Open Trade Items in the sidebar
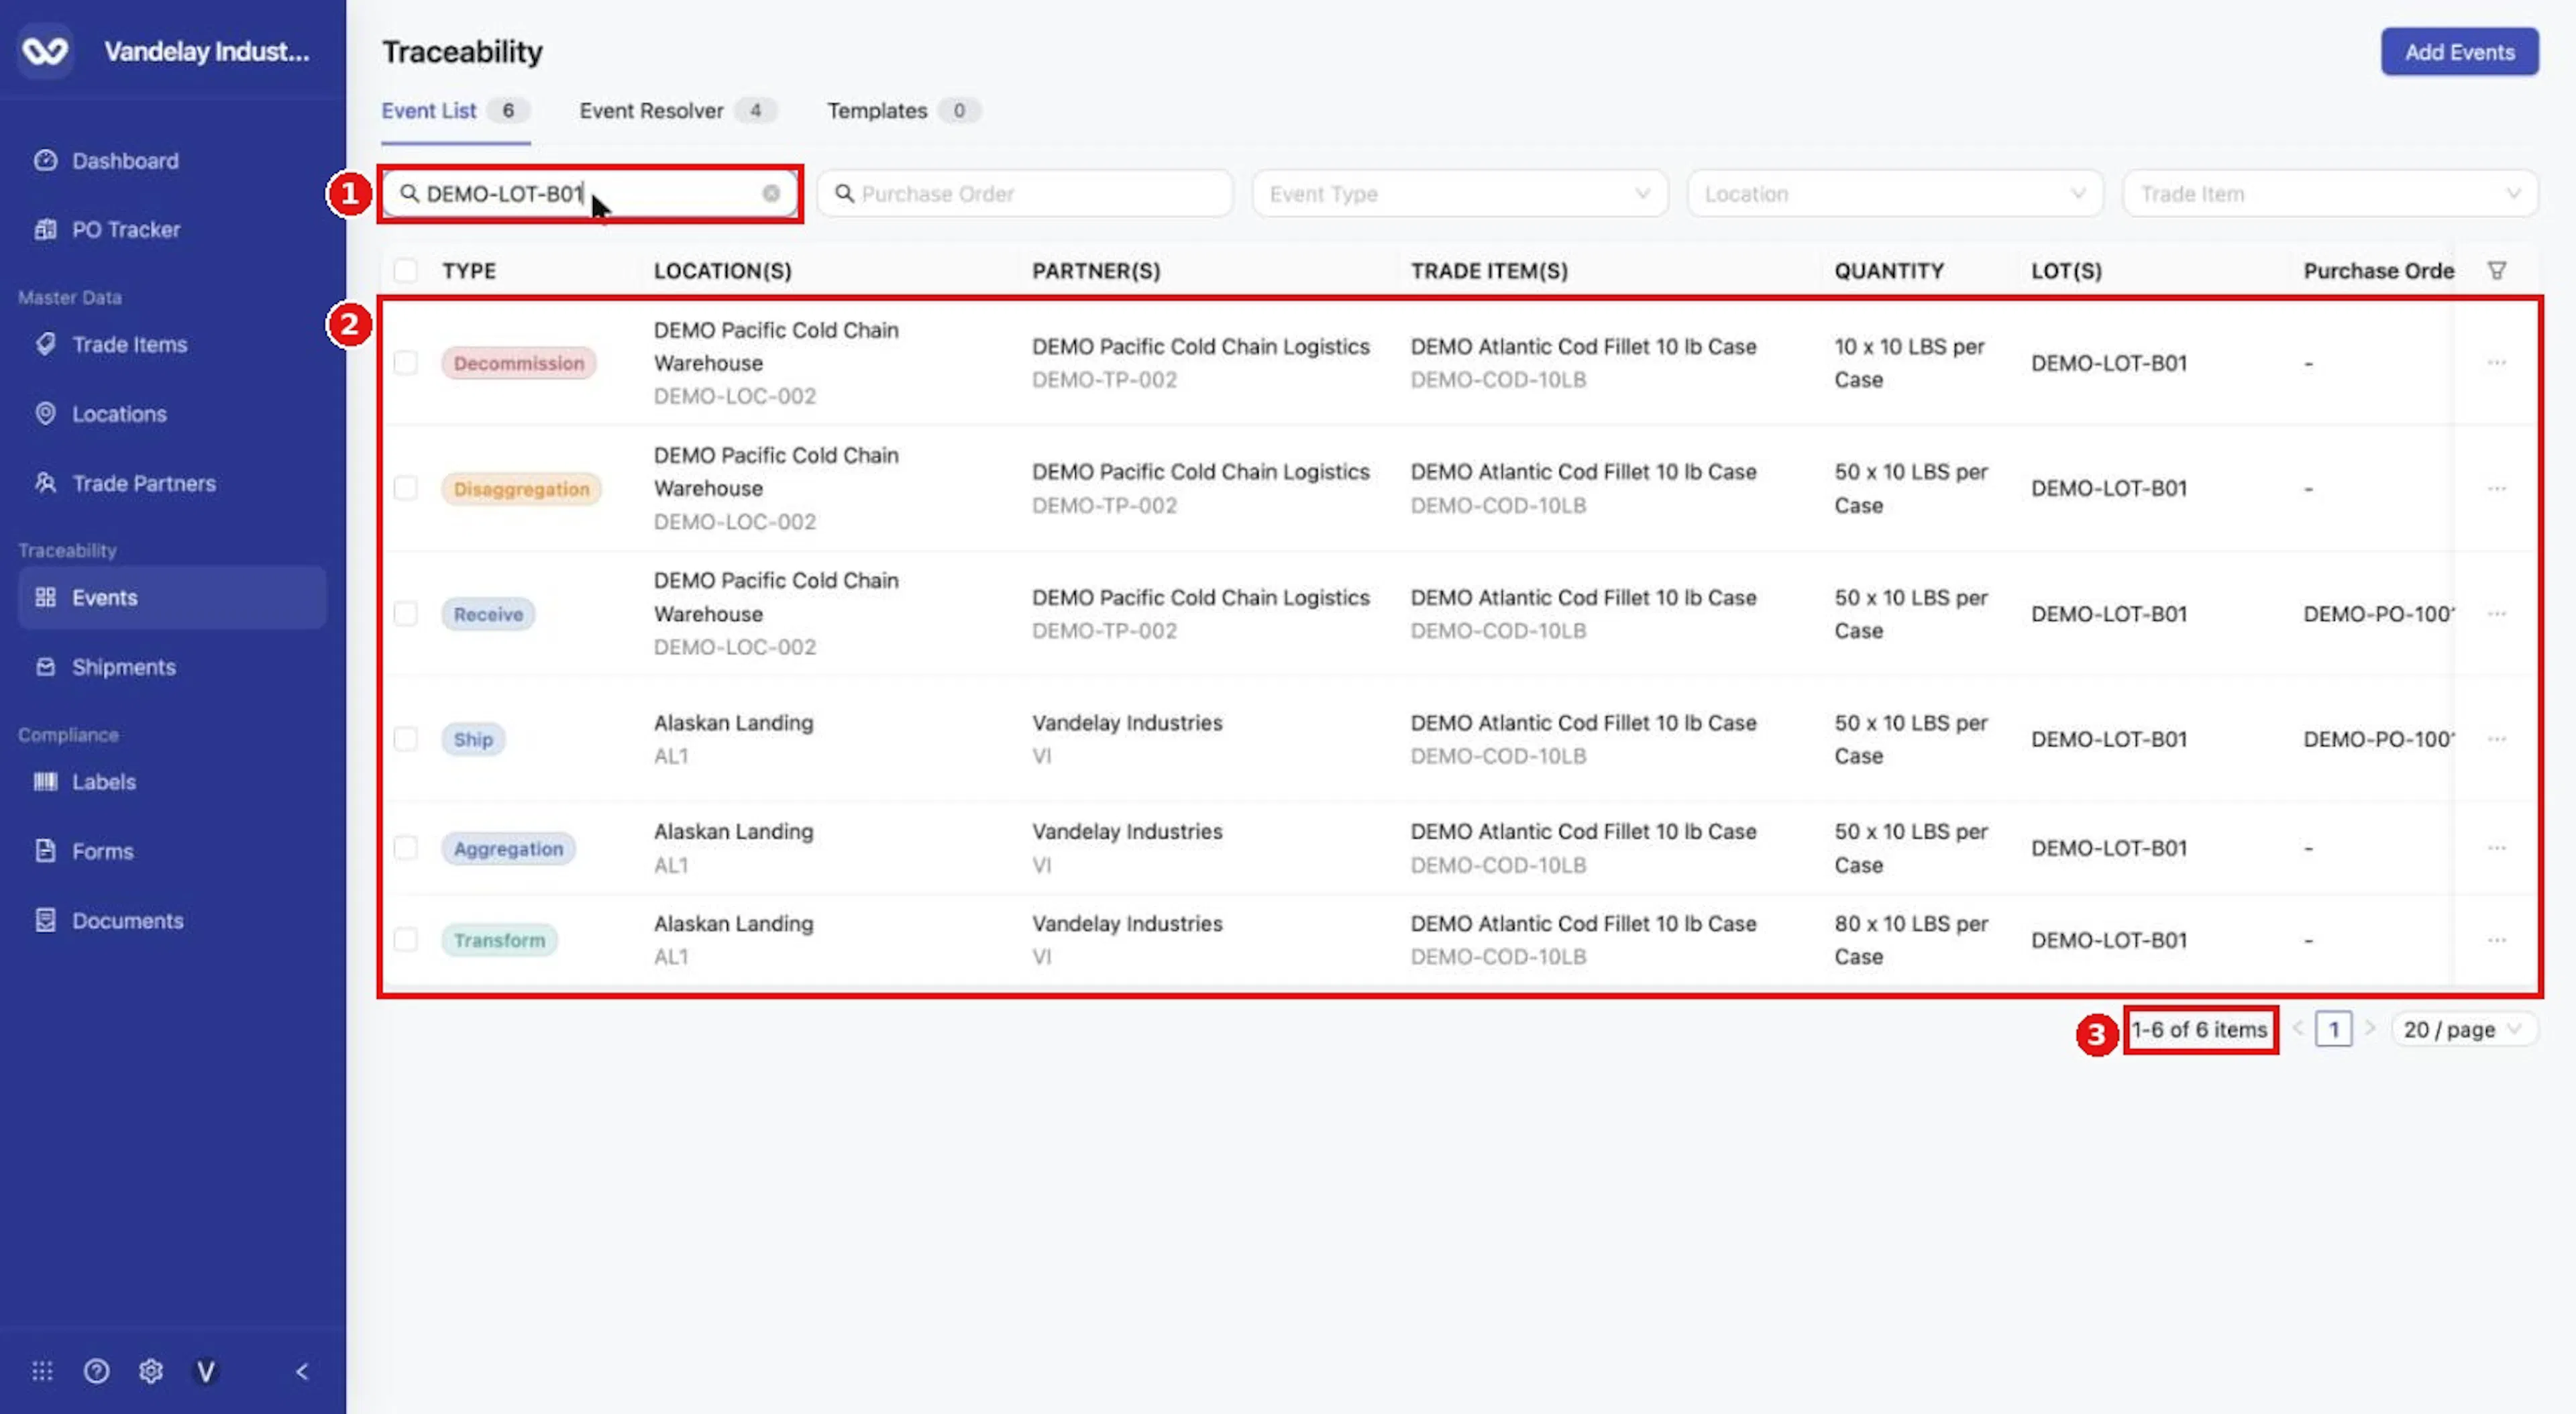 pos(172,344)
